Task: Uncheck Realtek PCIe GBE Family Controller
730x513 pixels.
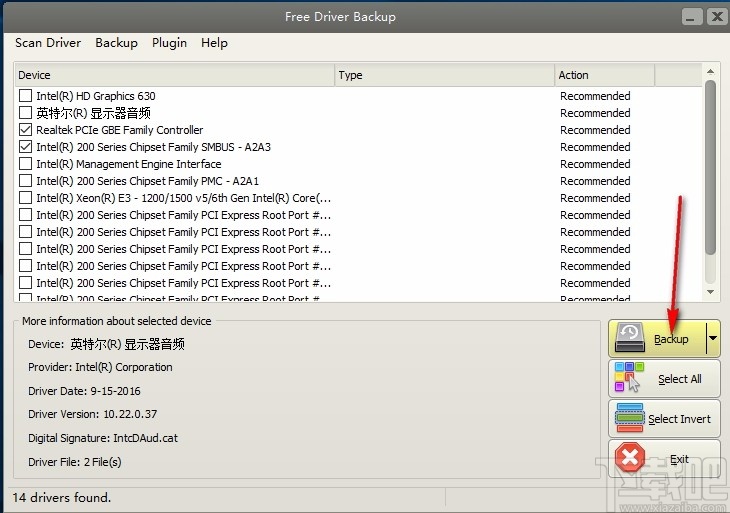Action: (25, 130)
